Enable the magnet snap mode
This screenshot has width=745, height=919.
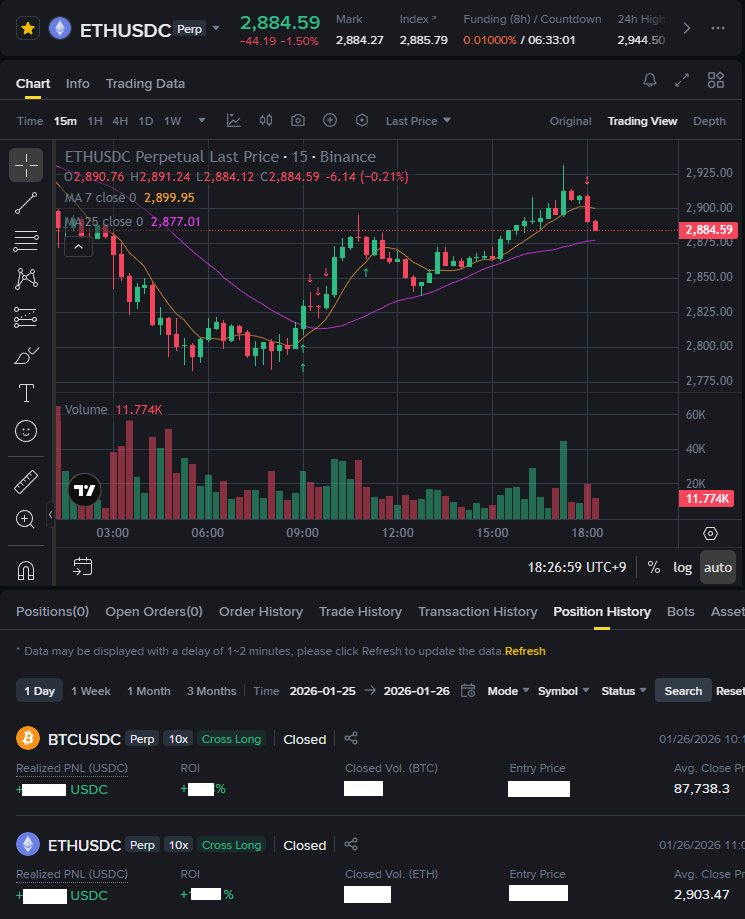click(26, 570)
